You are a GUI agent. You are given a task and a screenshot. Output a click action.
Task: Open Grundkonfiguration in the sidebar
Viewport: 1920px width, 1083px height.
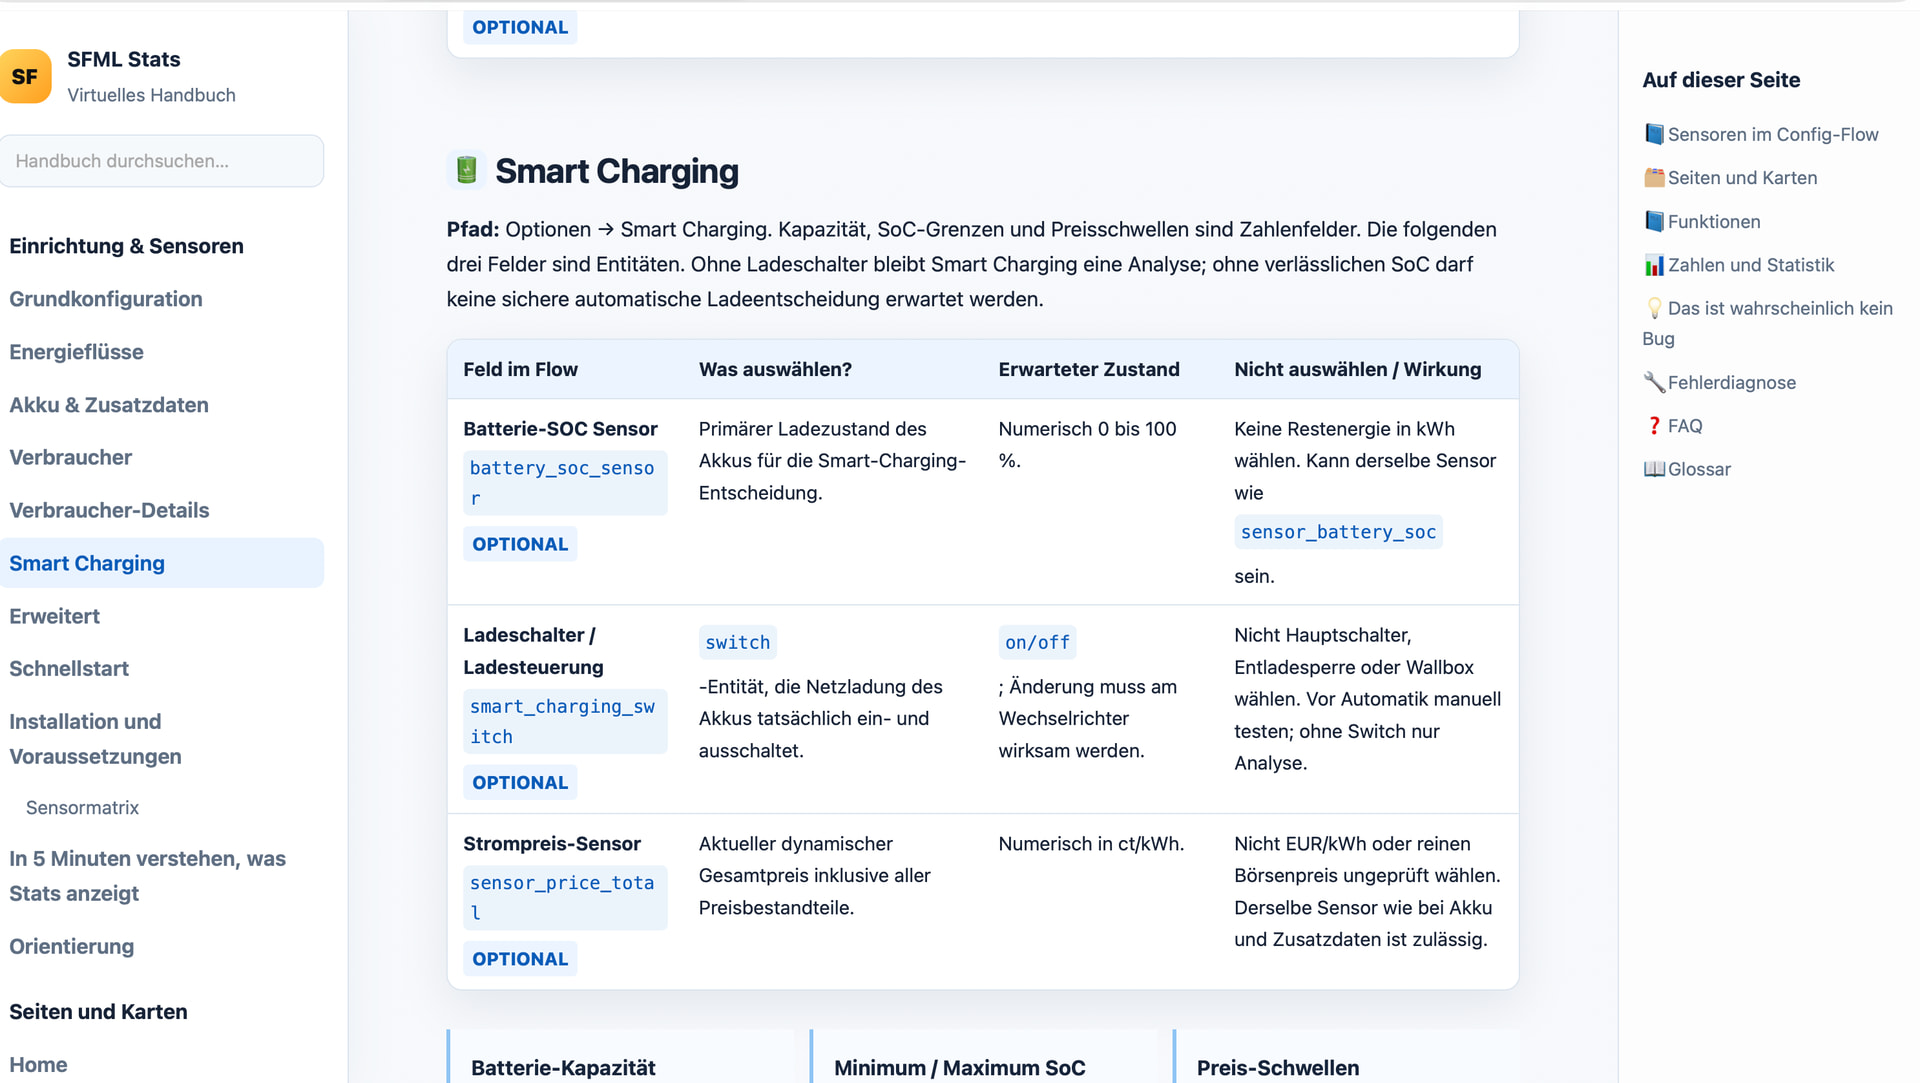[106, 299]
